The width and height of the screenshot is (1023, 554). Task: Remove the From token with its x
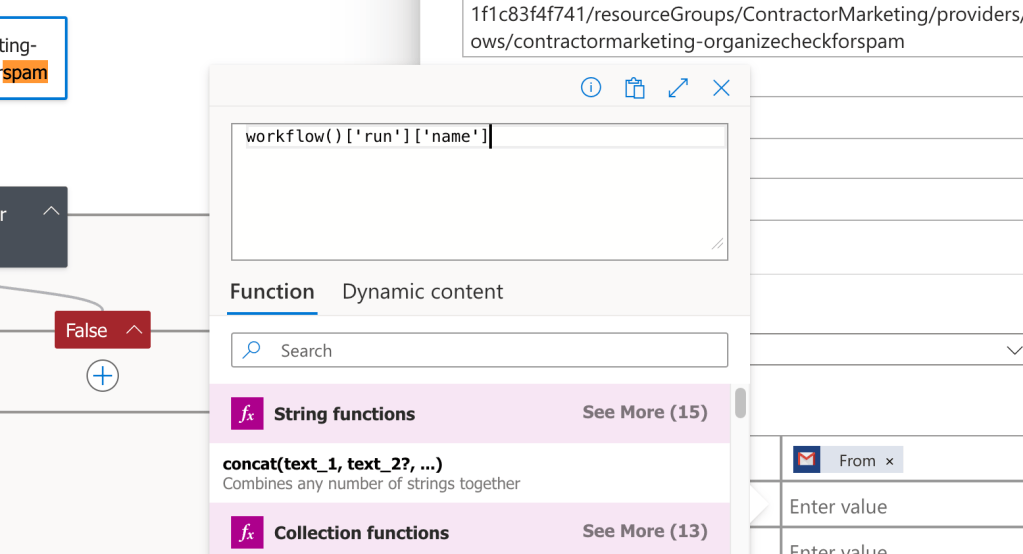889,461
